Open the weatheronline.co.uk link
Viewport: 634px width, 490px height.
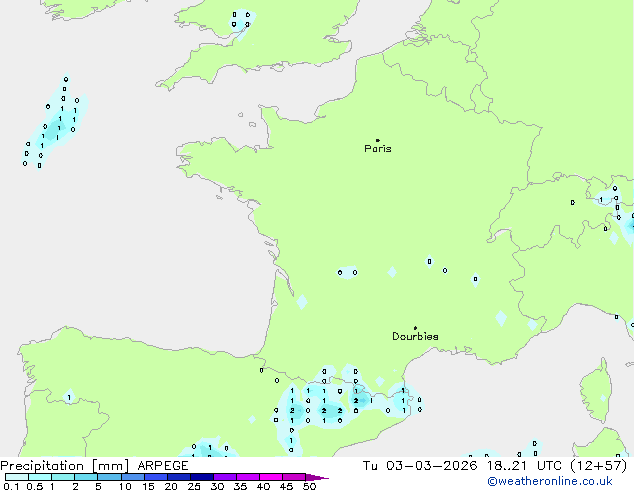(550, 481)
